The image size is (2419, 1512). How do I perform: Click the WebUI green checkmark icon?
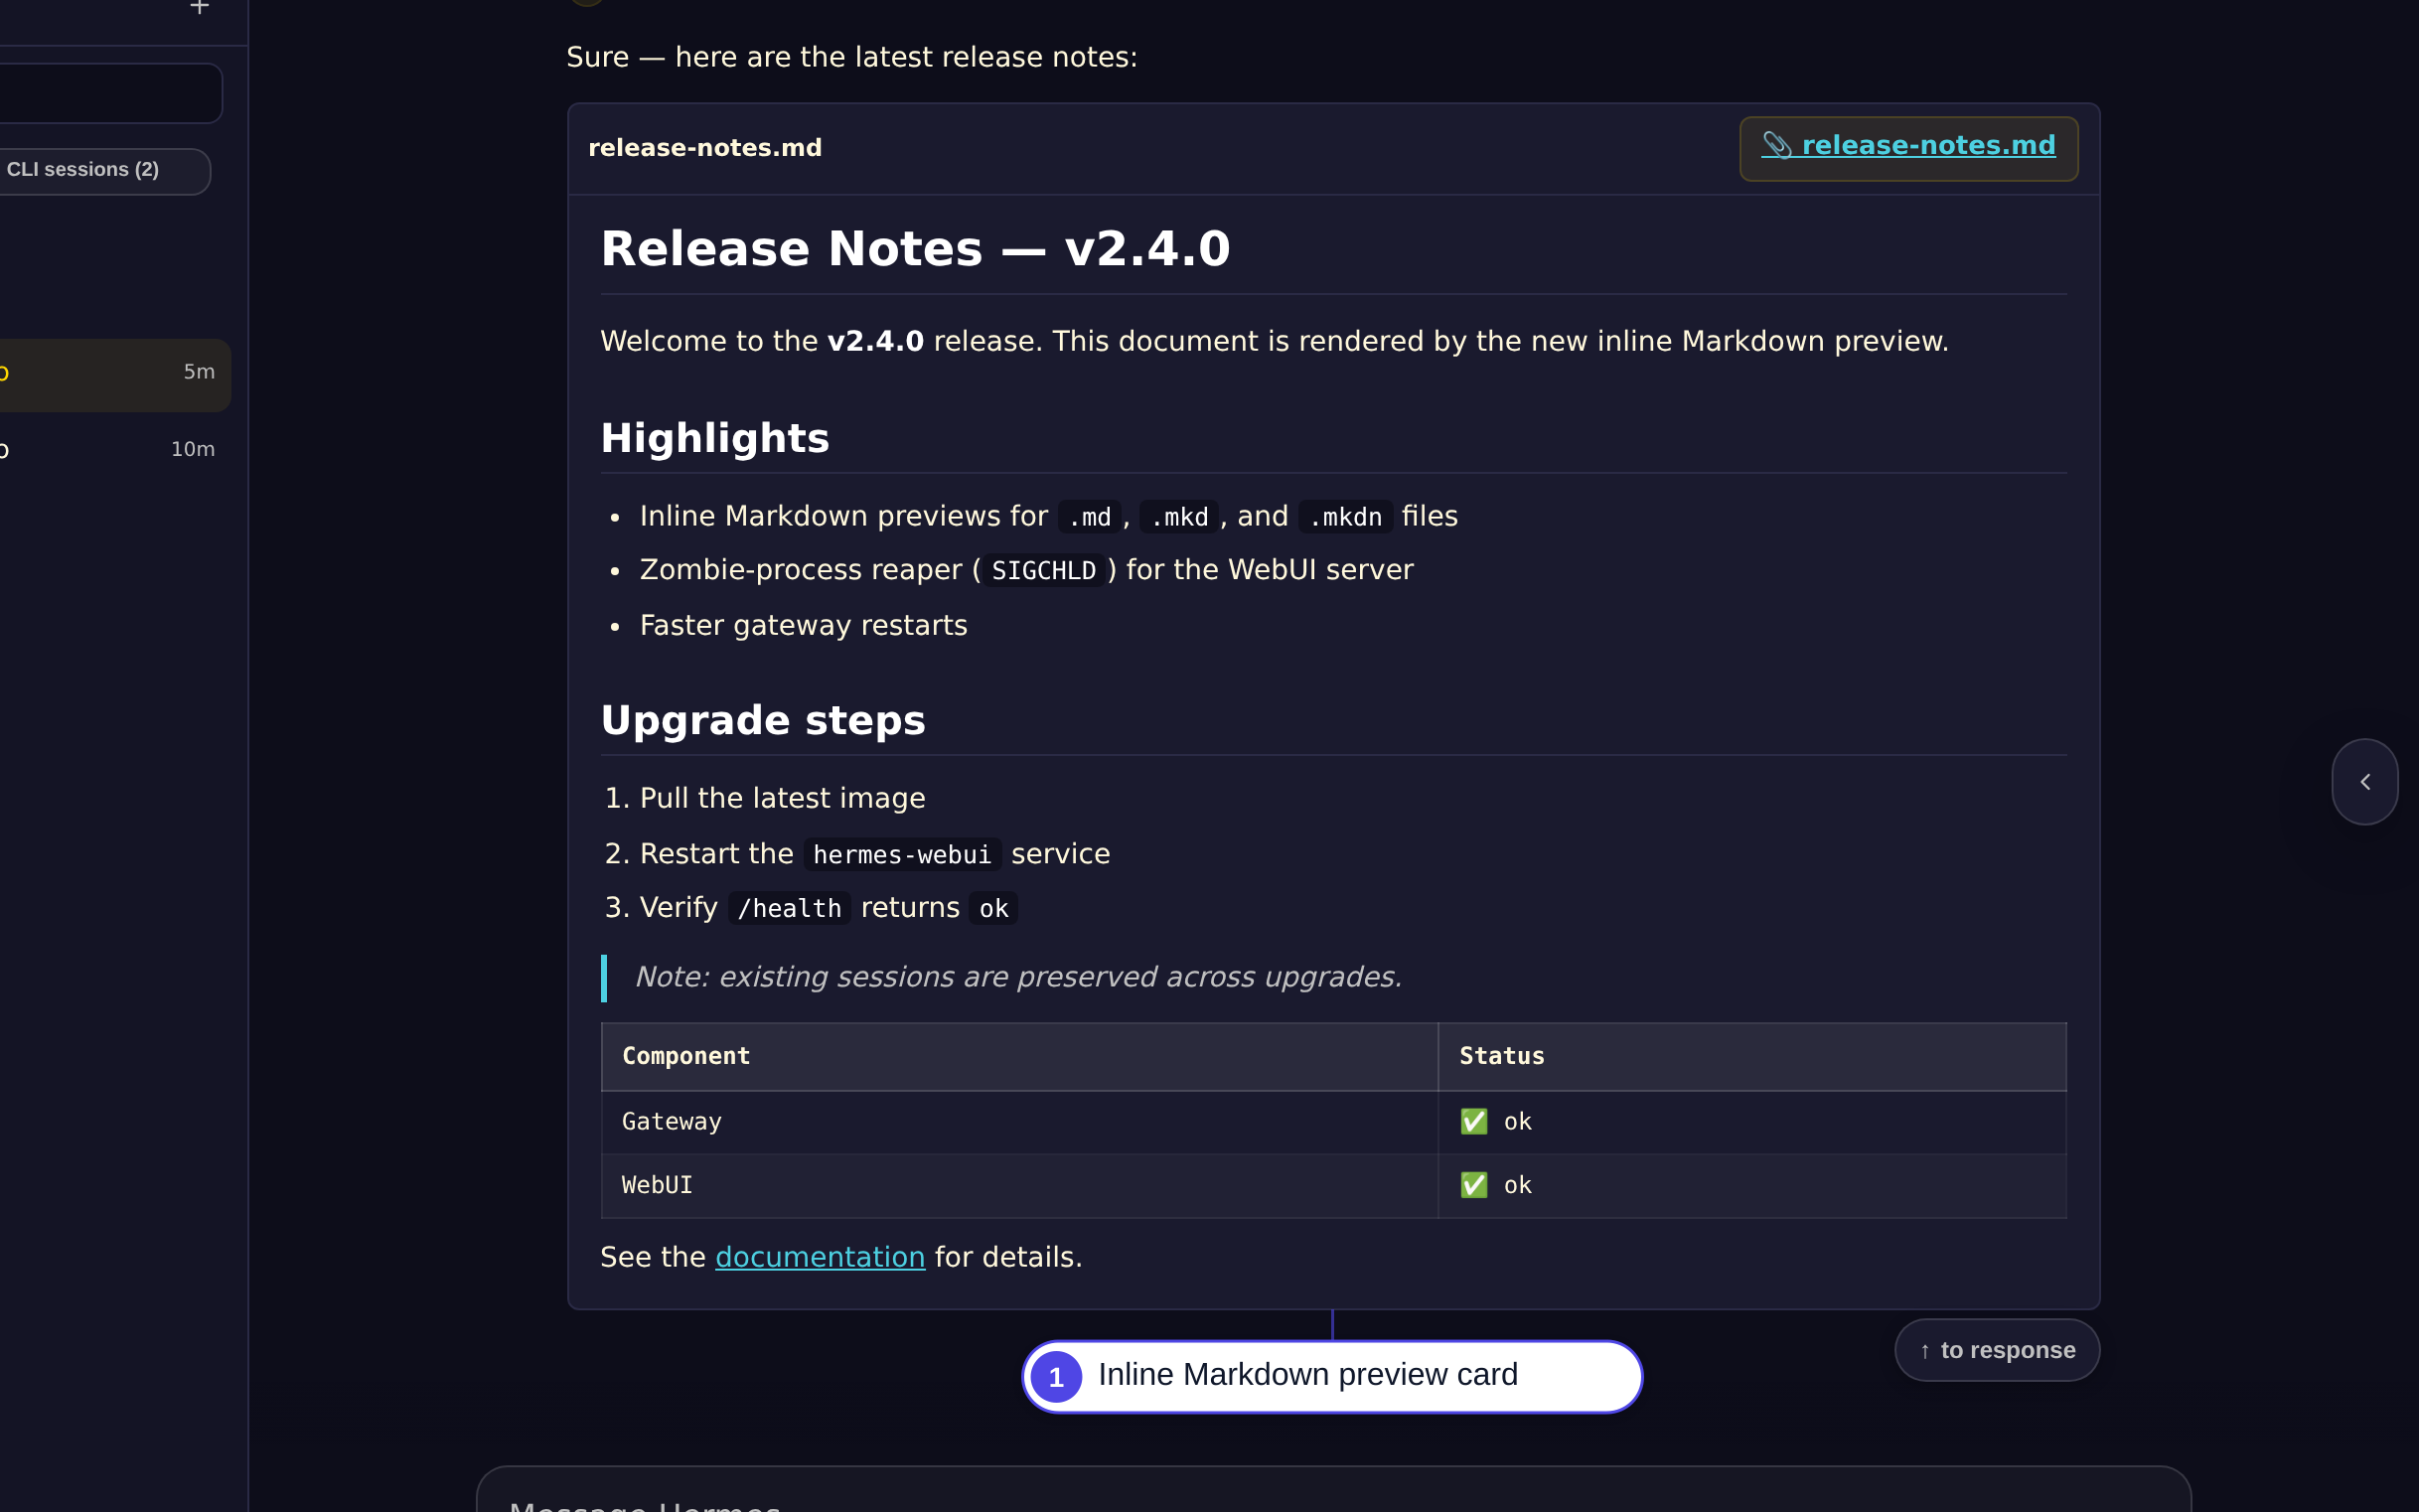1473,1185
